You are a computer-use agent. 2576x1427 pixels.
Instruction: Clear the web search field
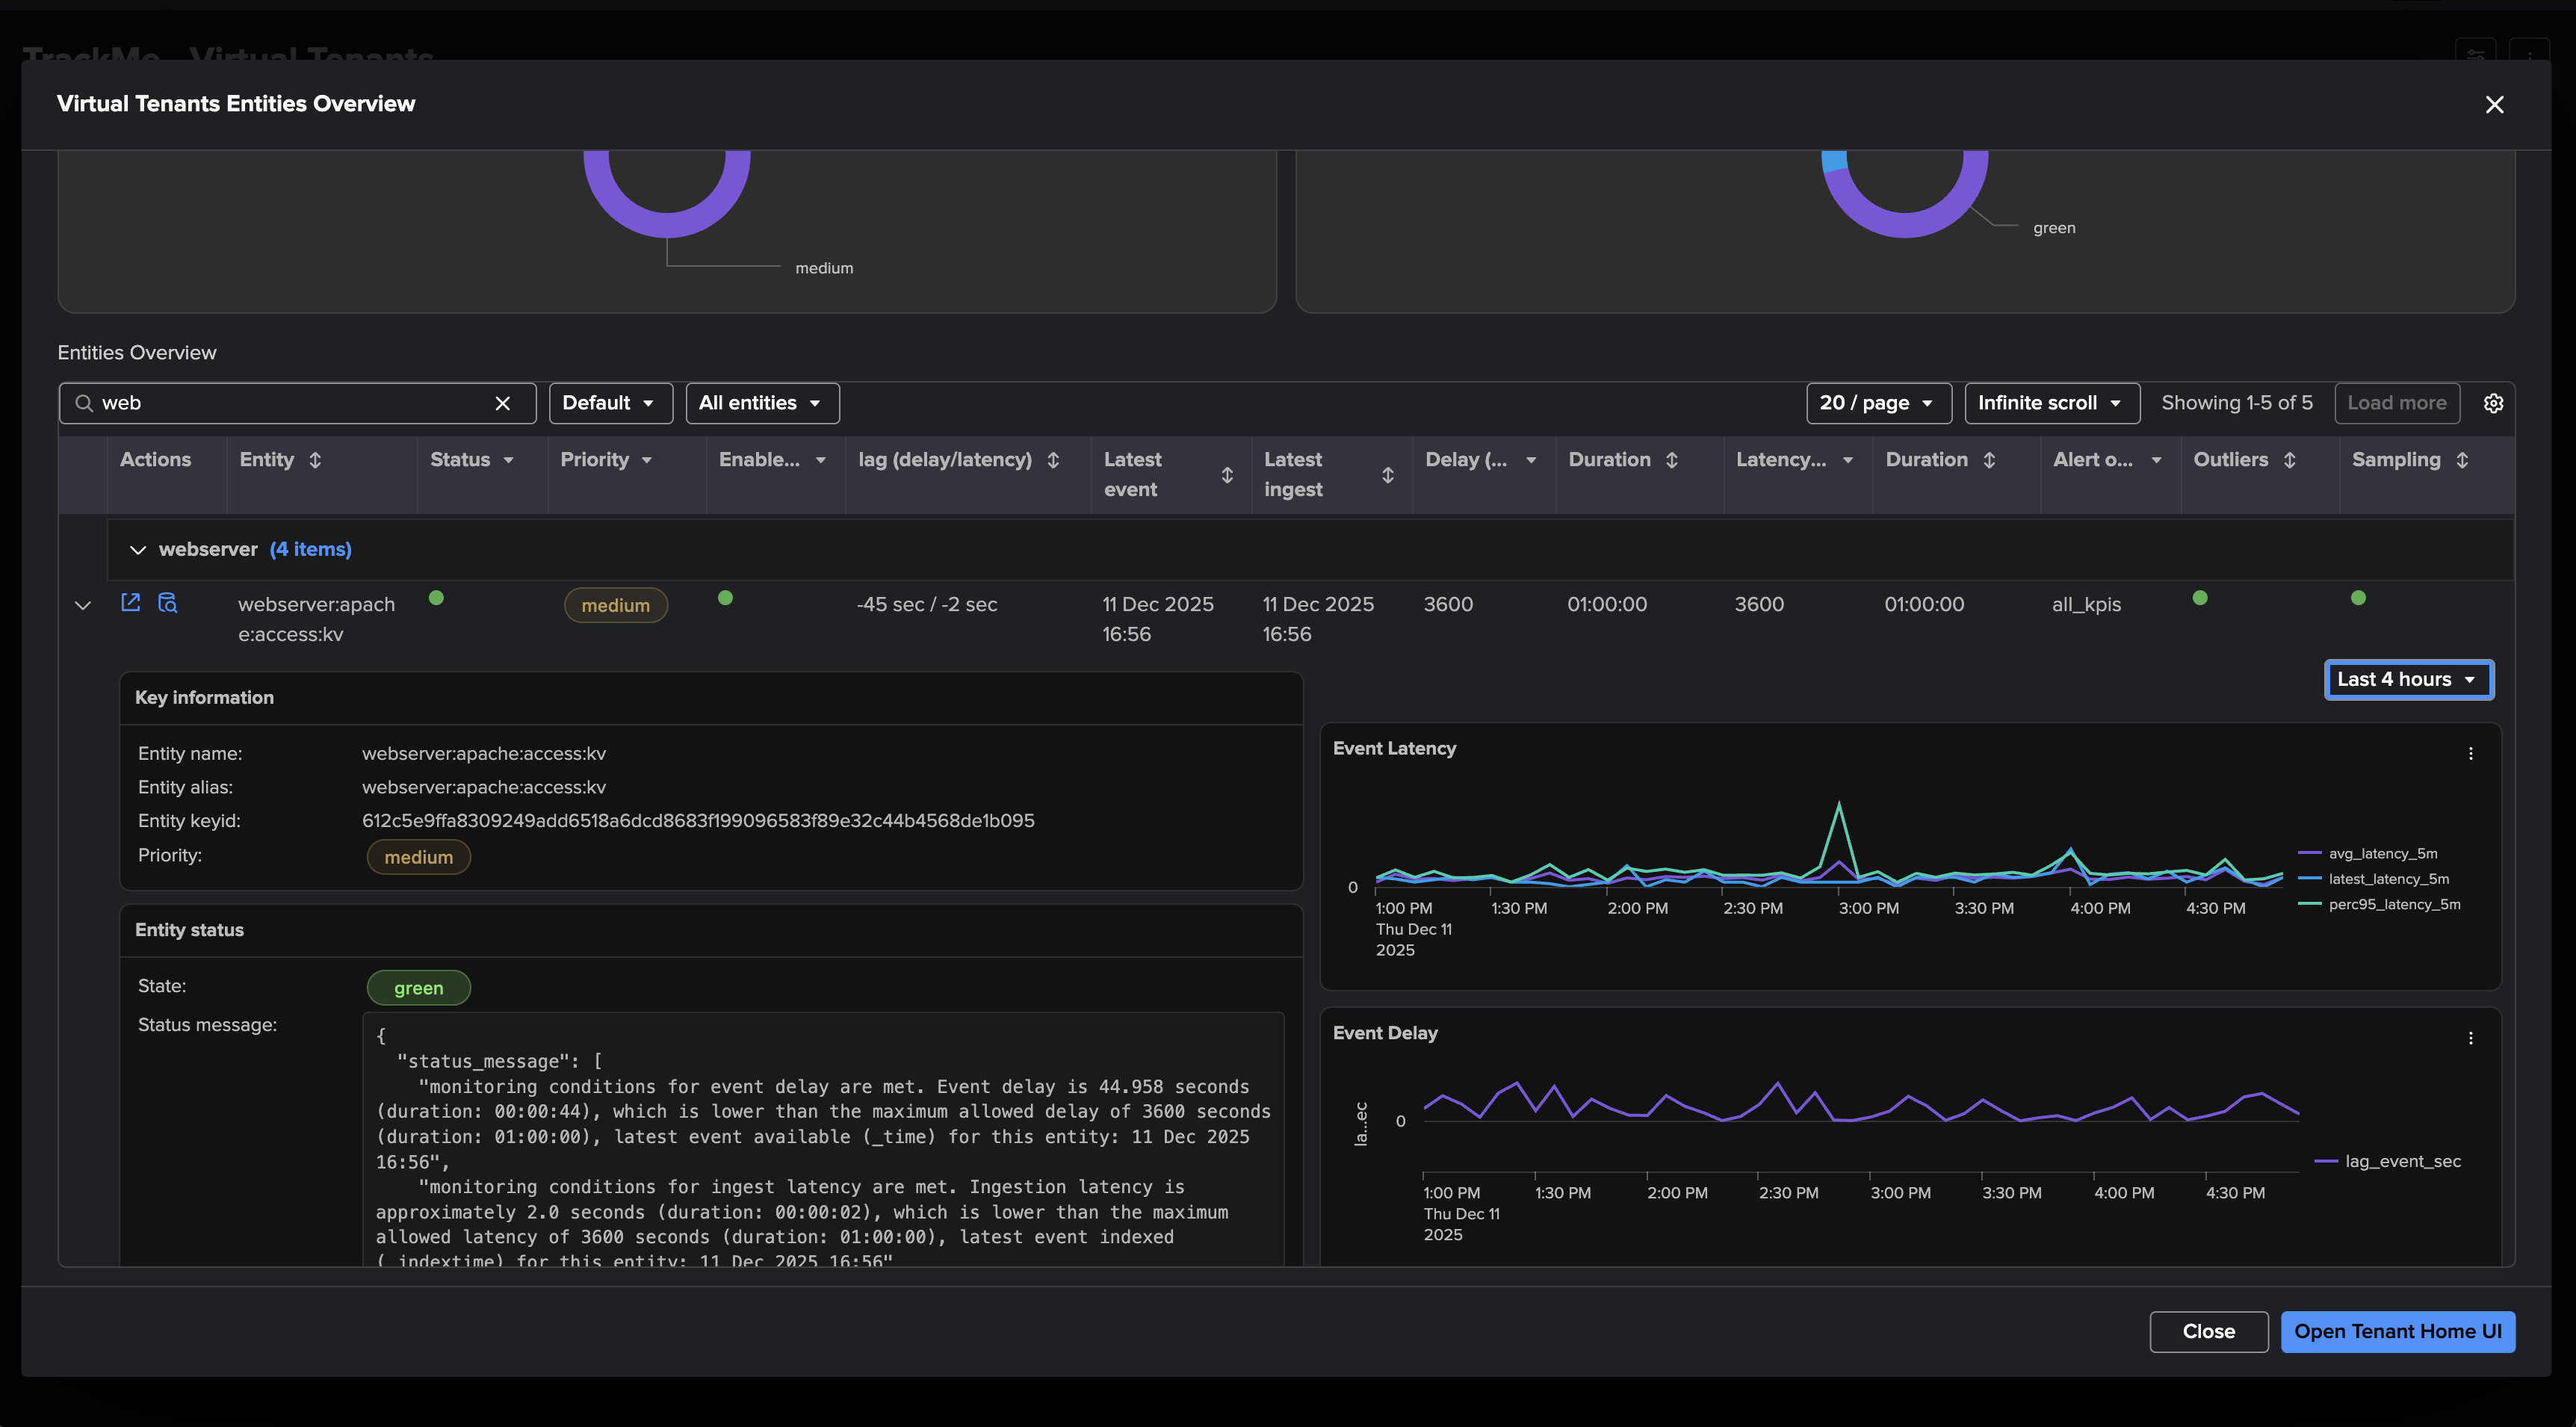(502, 403)
